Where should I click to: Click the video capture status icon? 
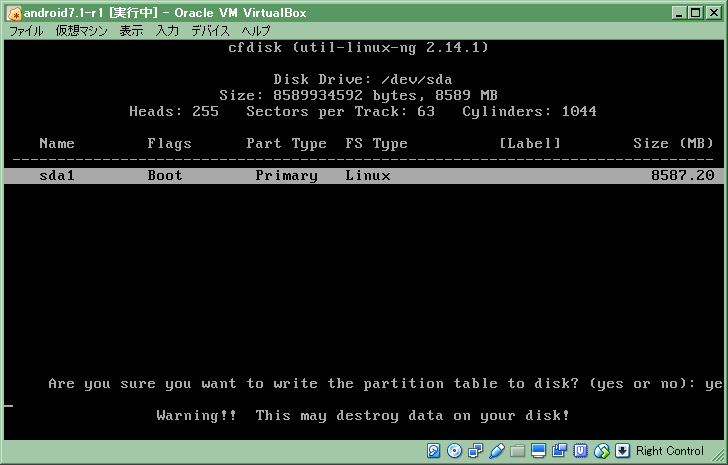559,451
